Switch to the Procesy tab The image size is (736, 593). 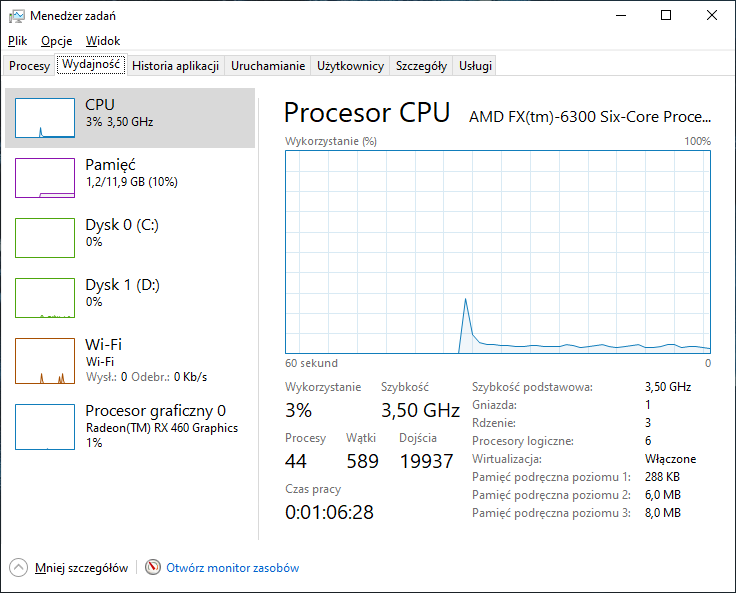click(x=29, y=66)
